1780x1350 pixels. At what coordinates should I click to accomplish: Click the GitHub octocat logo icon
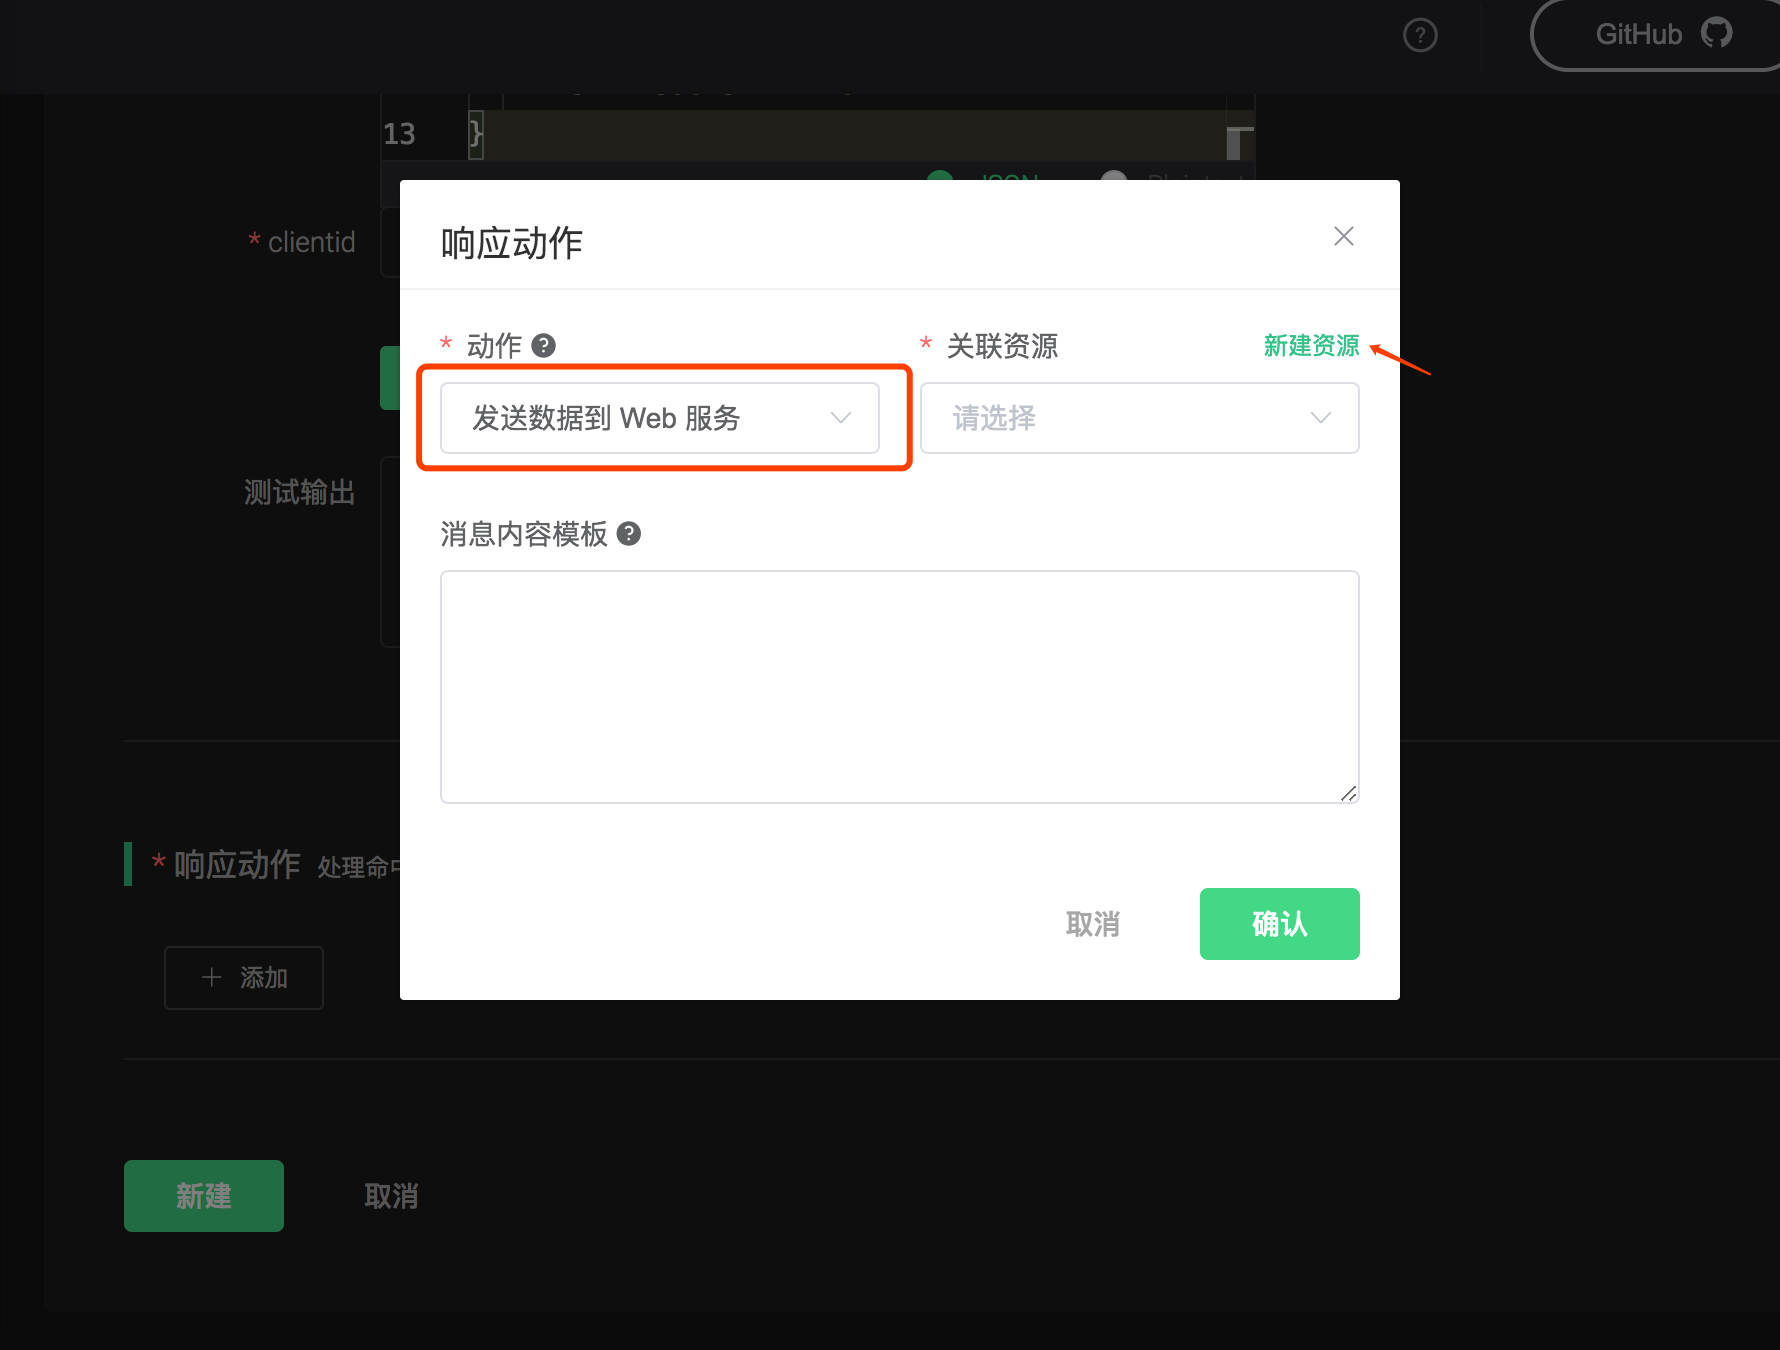[x=1716, y=33]
